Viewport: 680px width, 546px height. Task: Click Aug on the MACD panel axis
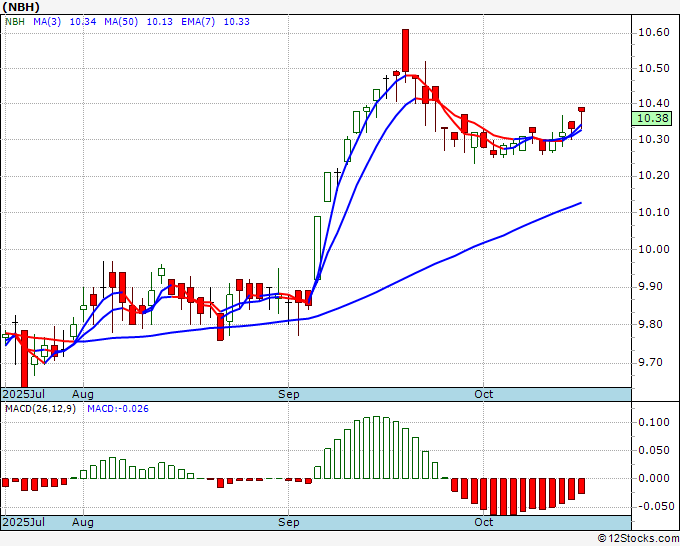click(x=83, y=522)
